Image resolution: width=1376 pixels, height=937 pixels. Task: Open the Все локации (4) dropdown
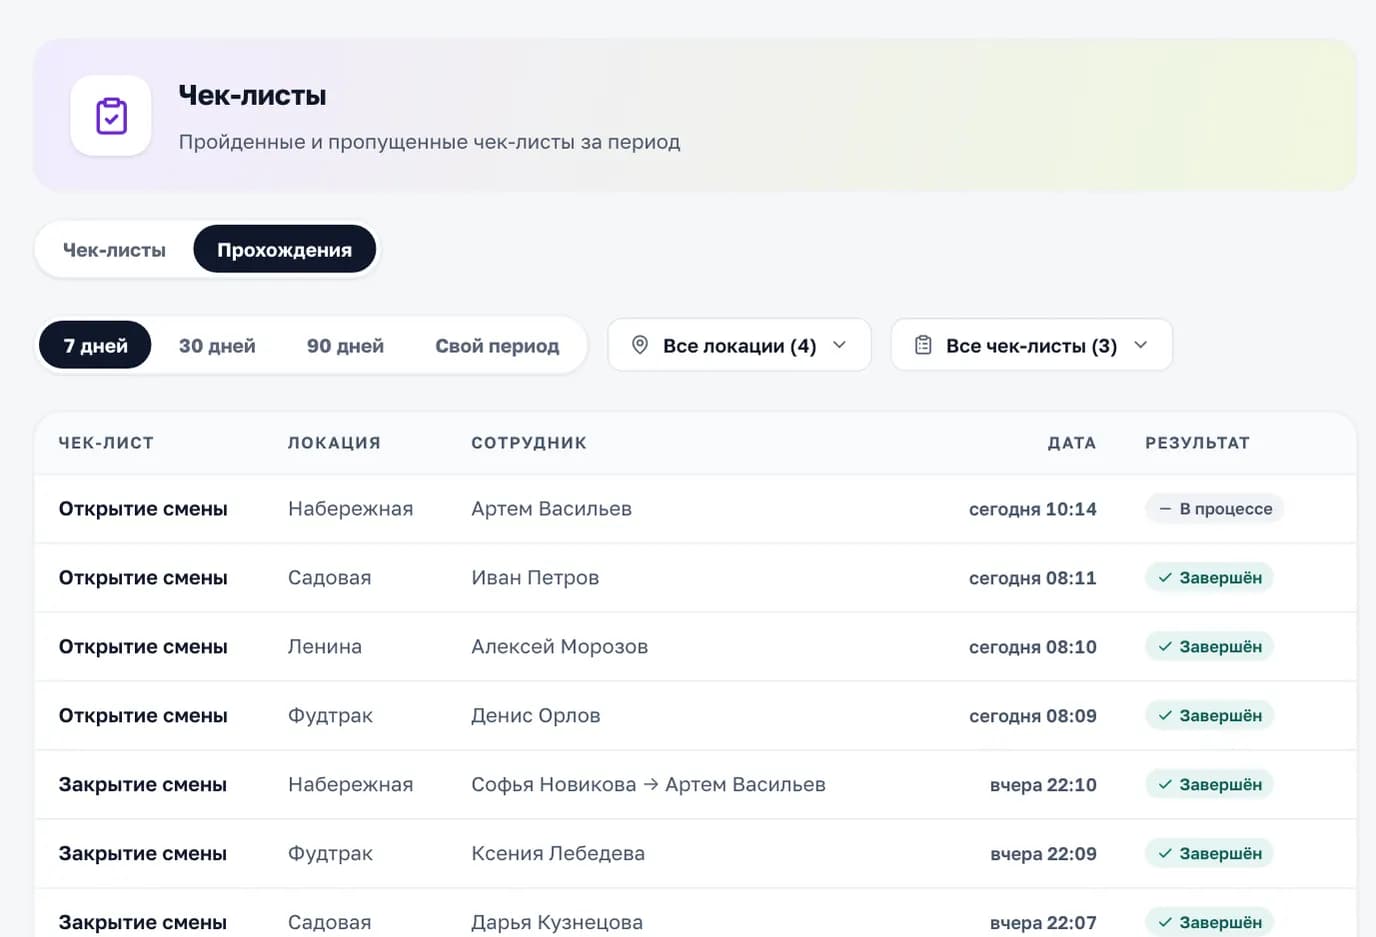(x=740, y=345)
